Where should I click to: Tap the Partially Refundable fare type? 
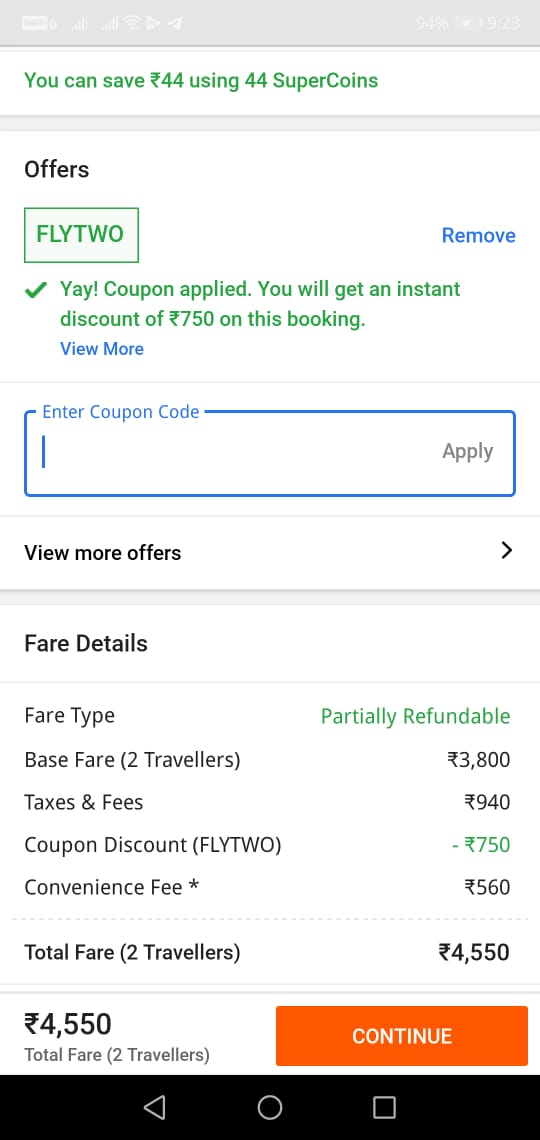coord(415,716)
